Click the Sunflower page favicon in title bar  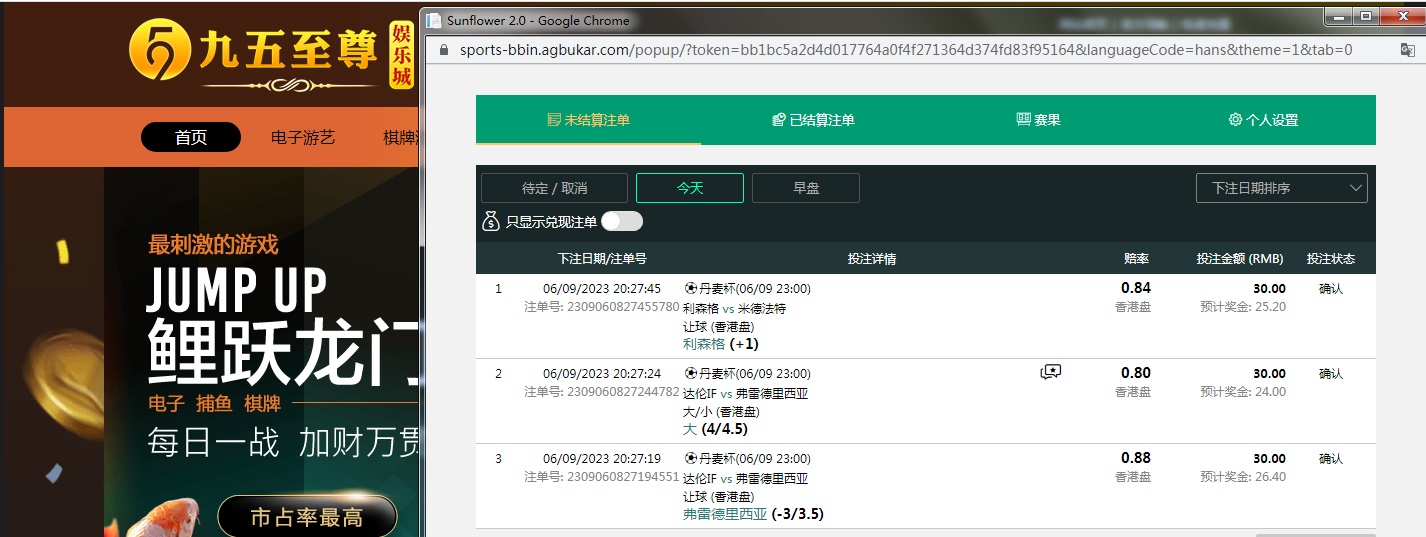pos(434,20)
